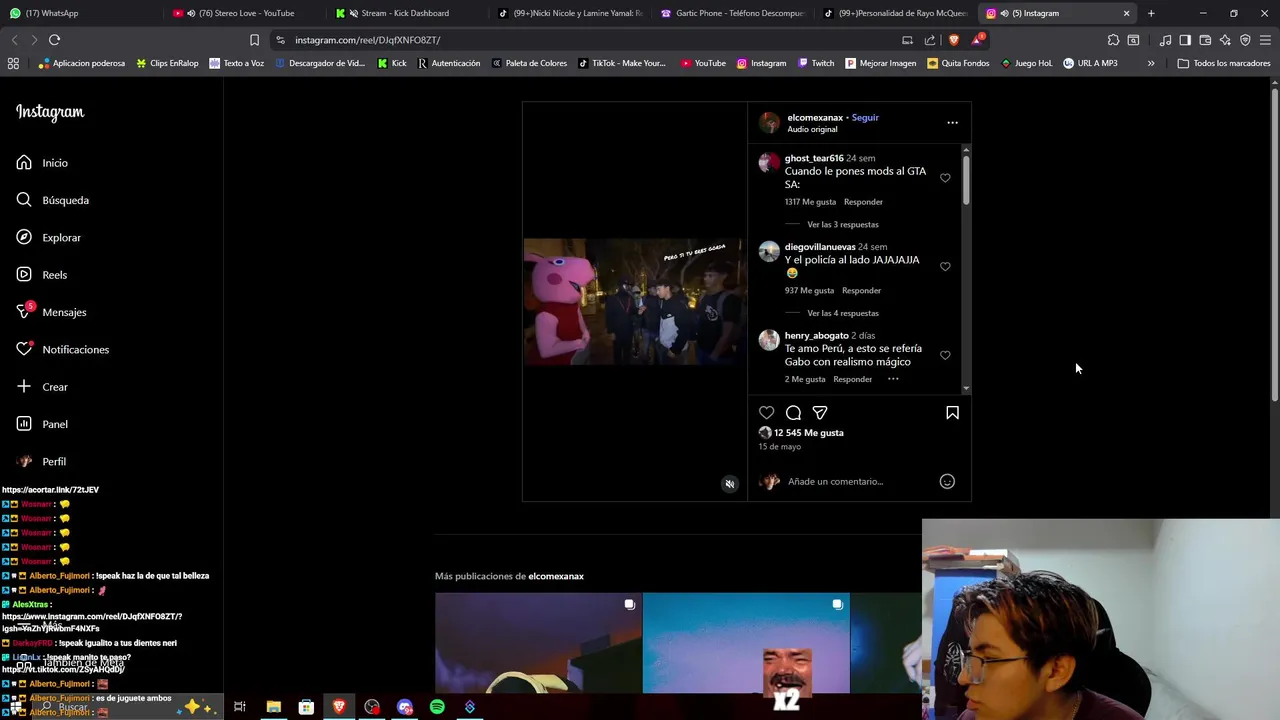
Task: Switch to Nicki Nicole TikTok tab
Action: coord(570,13)
